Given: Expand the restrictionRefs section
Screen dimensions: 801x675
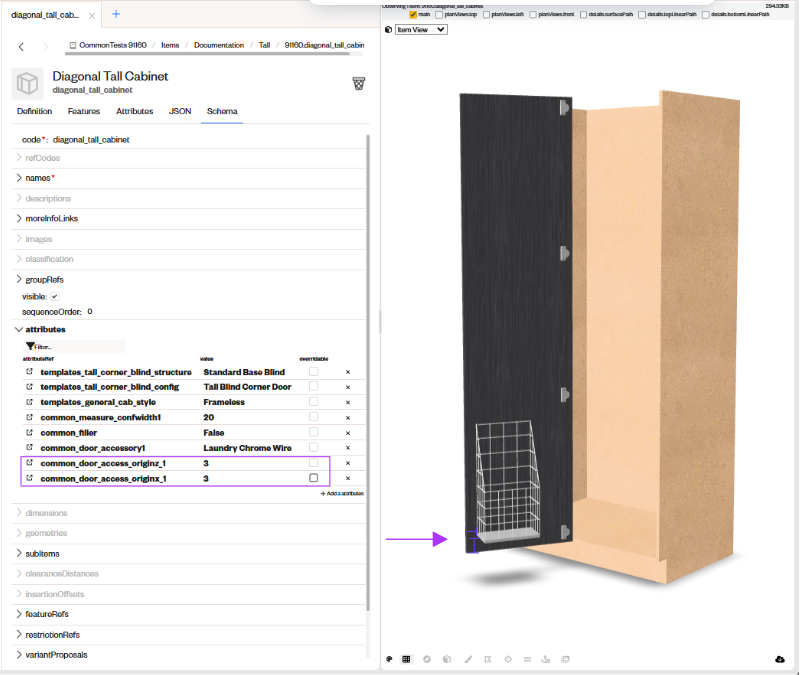Looking at the screenshot, I should point(19,634).
